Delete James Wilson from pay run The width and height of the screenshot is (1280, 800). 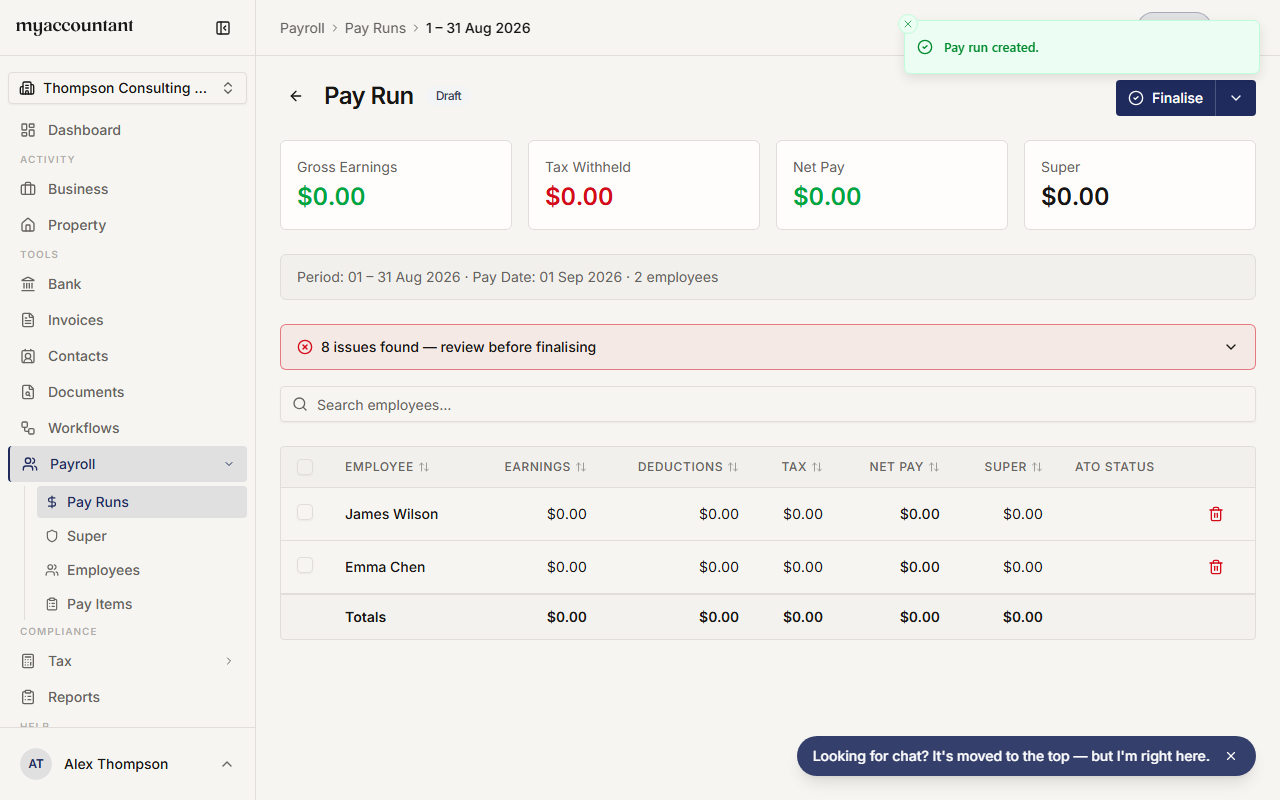(1216, 514)
